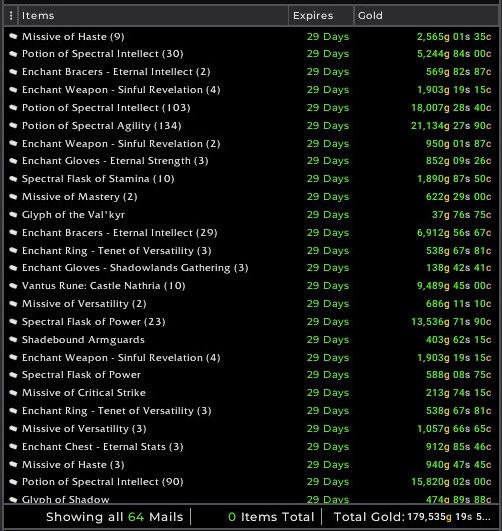This screenshot has width=502, height=531.
Task: Click mail icon for Enchant Gloves - Shadowlands Gathering (3)
Action: click(x=13, y=268)
